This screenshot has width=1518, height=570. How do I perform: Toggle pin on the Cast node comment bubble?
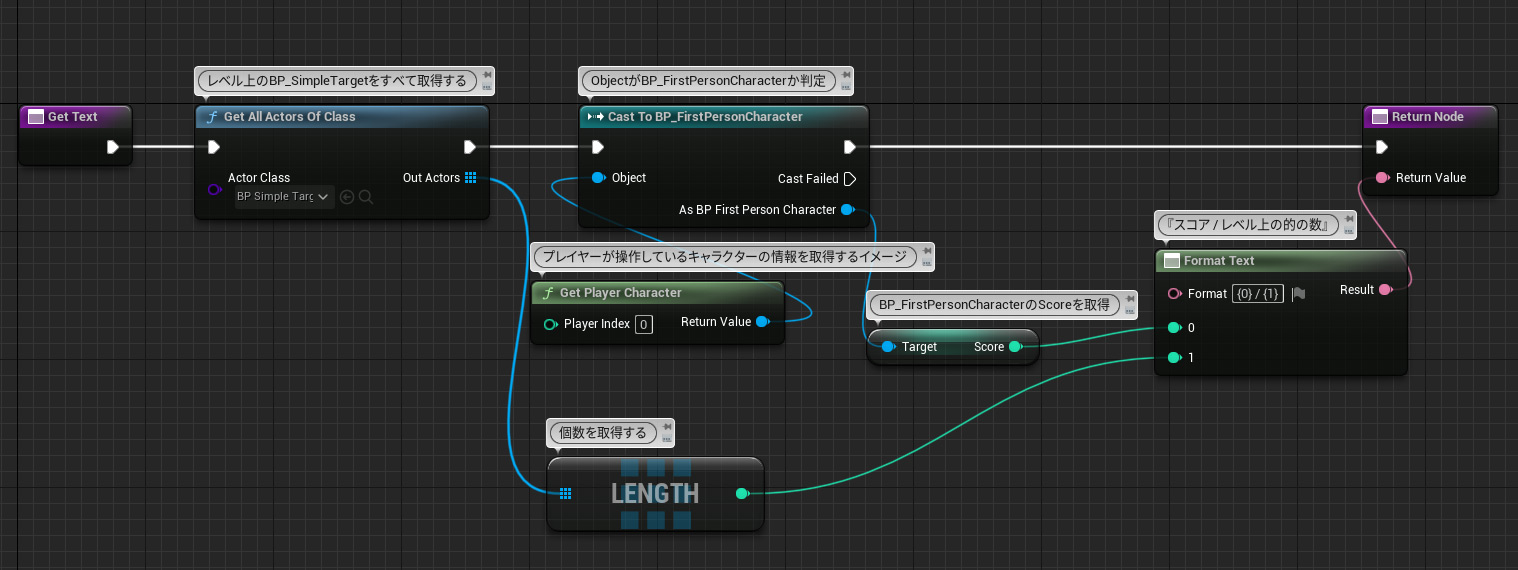845,75
